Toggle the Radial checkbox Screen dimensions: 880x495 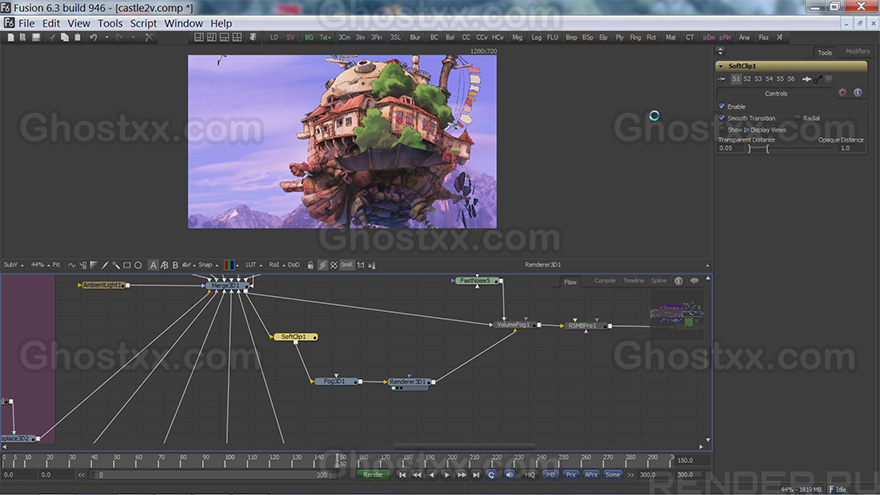click(798, 118)
